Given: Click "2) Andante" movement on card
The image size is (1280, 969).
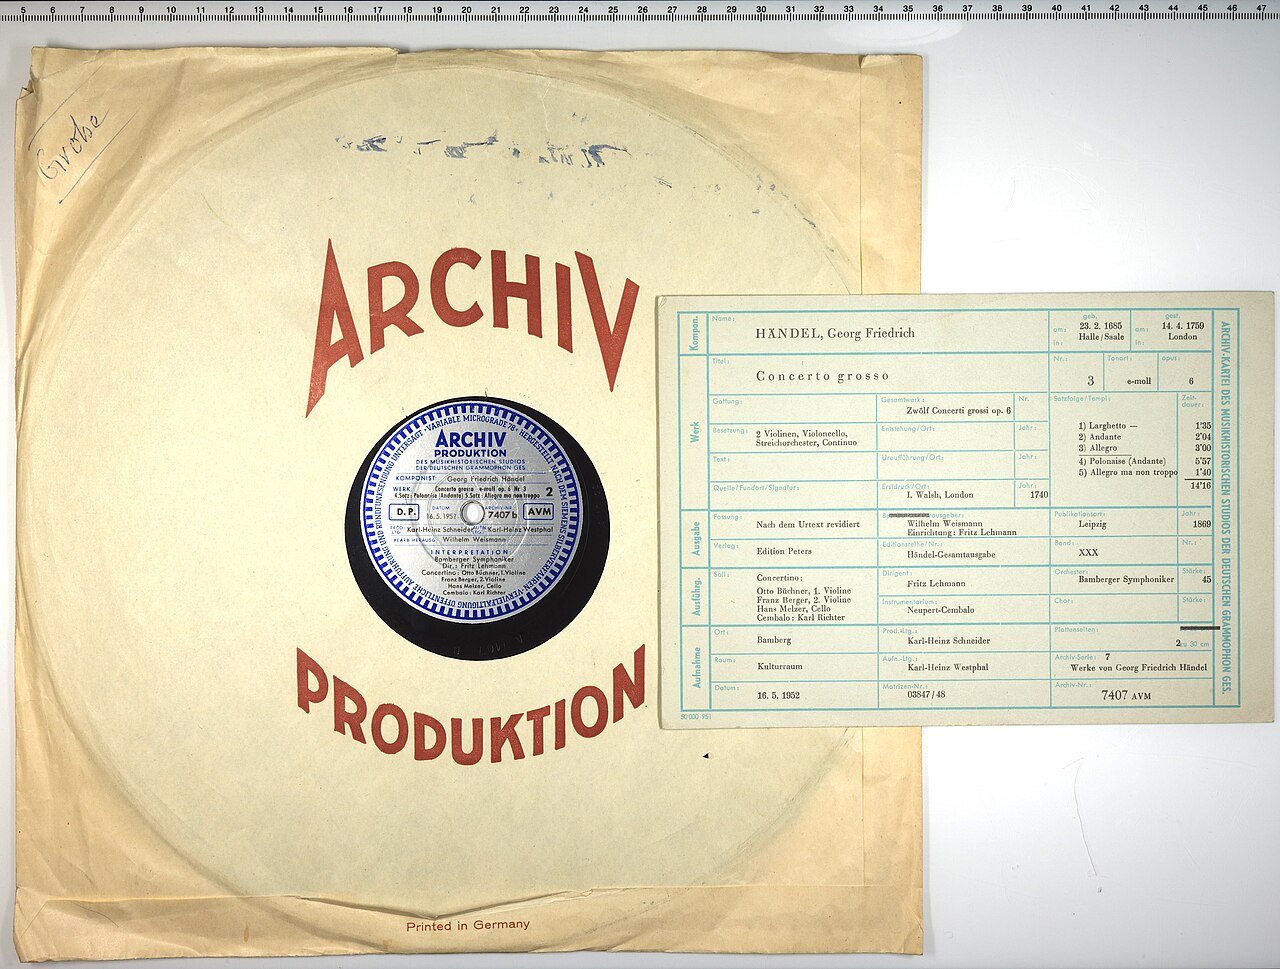Looking at the screenshot, I should pyautogui.click(x=1100, y=437).
